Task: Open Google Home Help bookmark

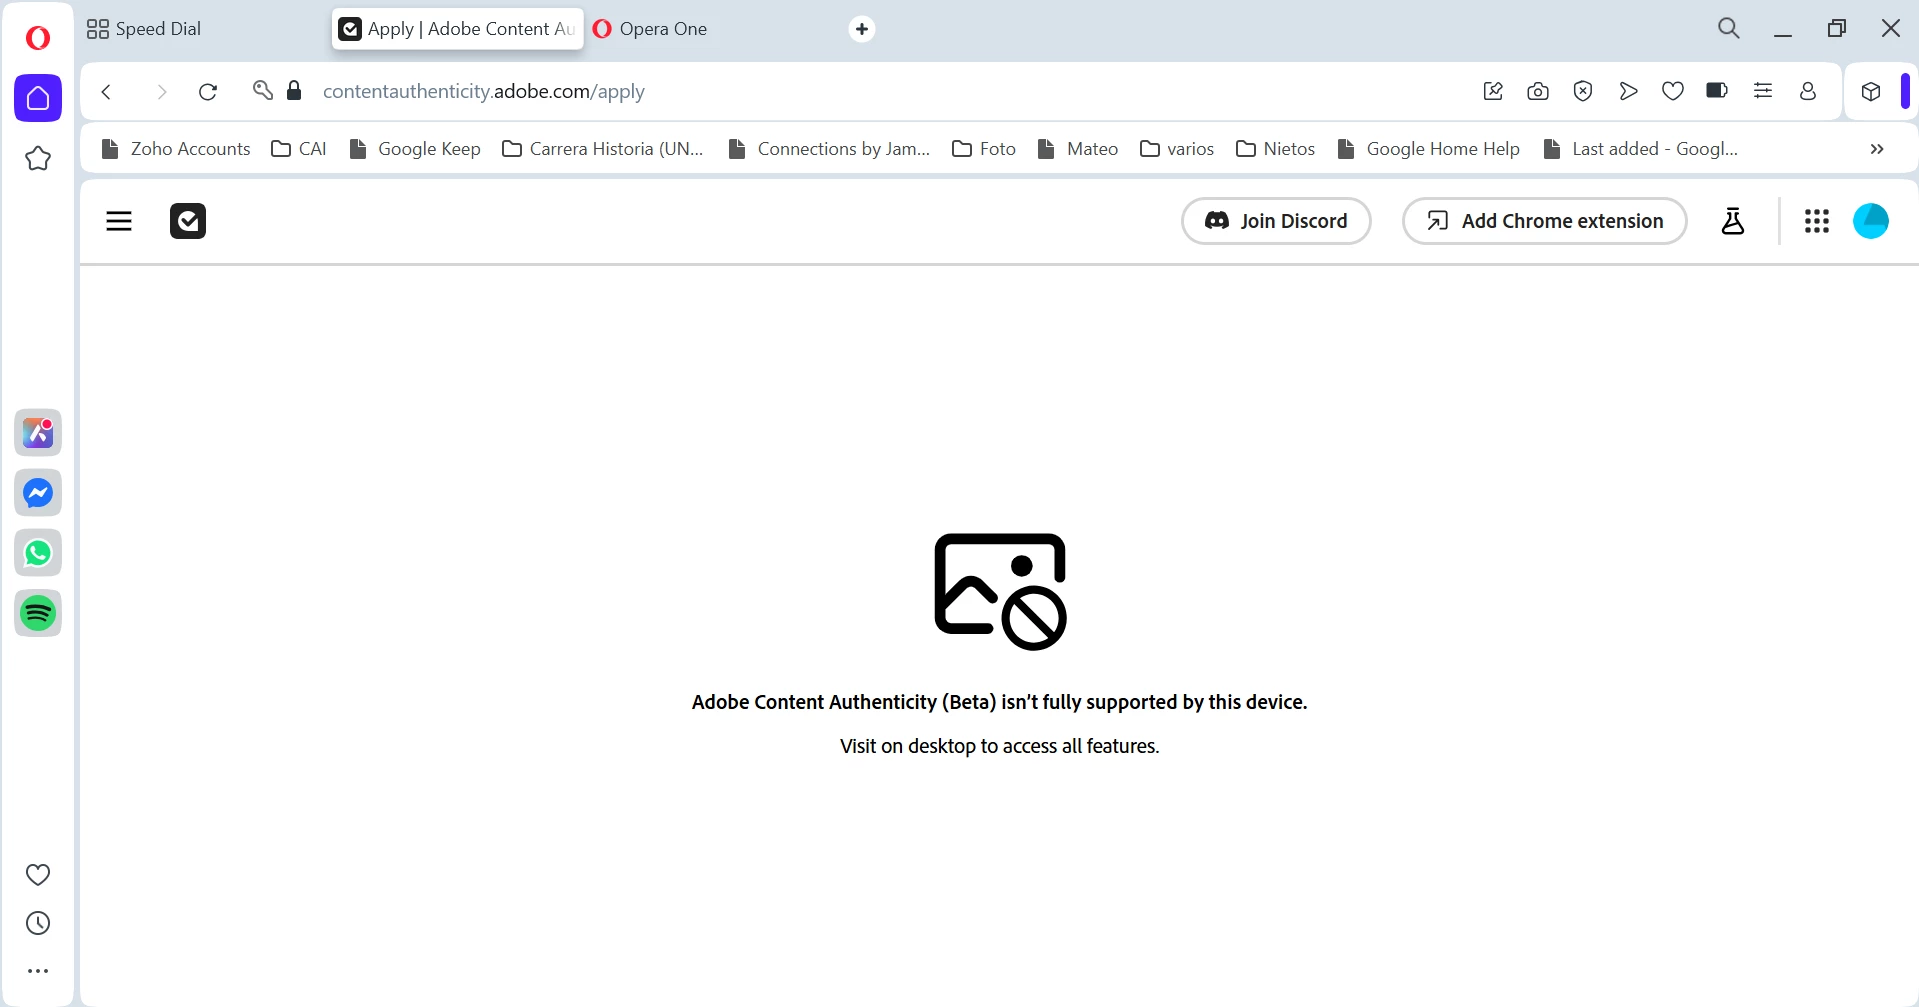Action: pyautogui.click(x=1428, y=149)
